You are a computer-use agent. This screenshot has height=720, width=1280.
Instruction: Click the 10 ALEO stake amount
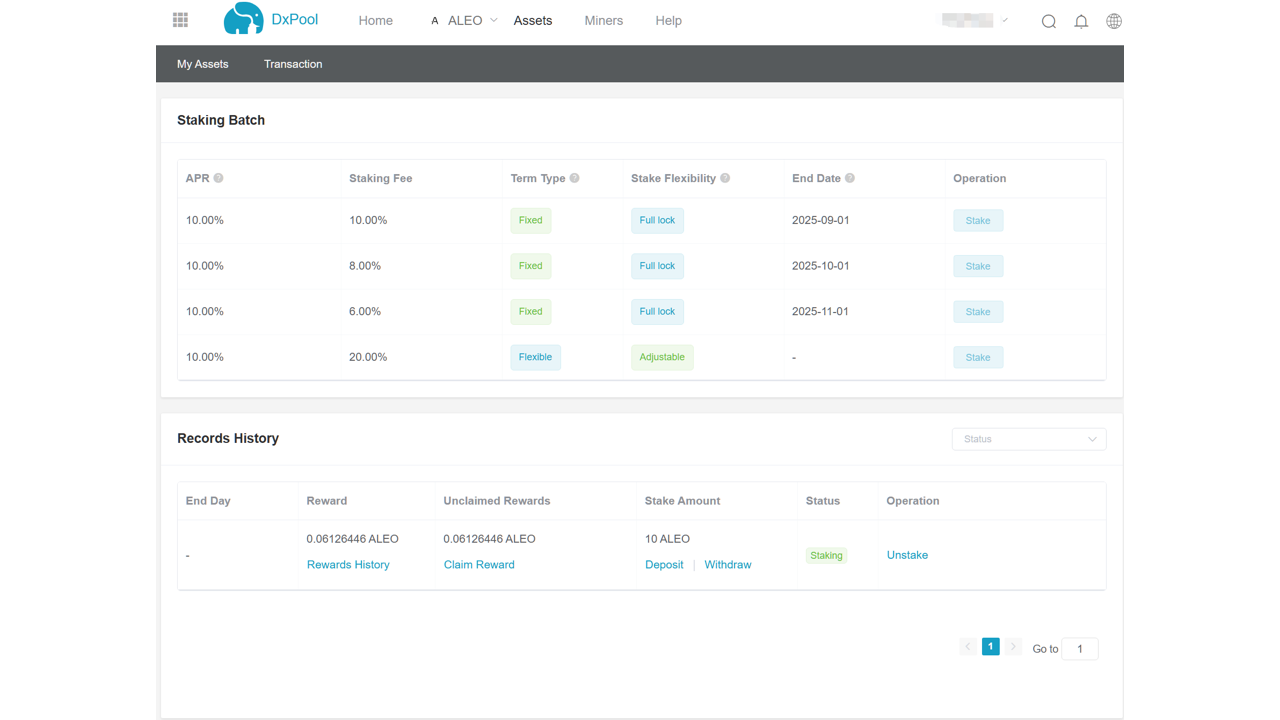tap(668, 539)
